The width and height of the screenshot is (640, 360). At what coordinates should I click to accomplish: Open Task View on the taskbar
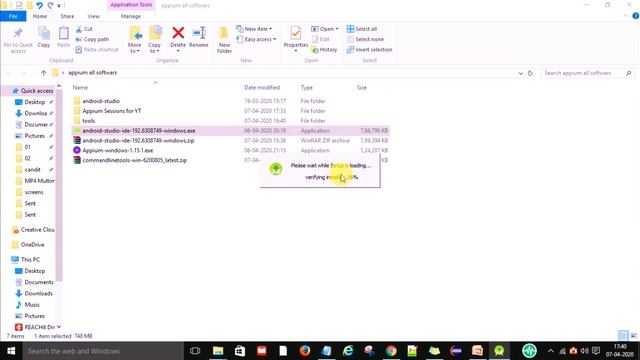tap(195, 351)
